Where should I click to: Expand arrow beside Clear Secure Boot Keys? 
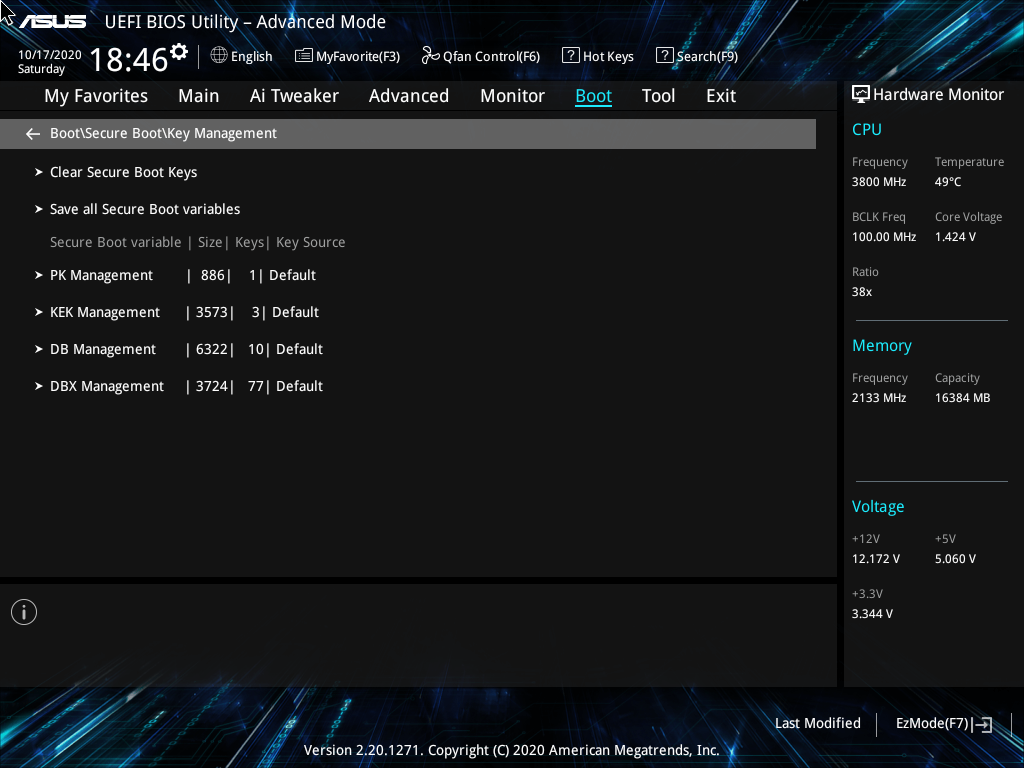point(39,172)
